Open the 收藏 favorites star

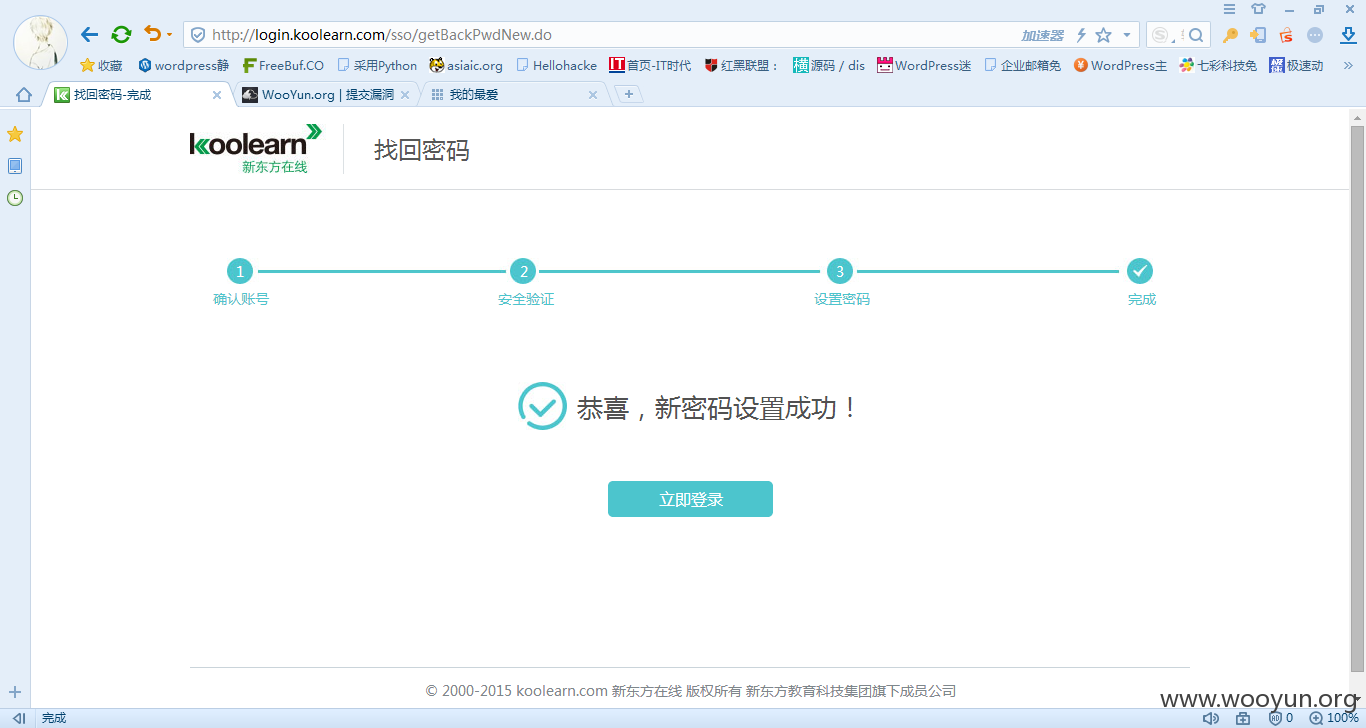(101, 65)
